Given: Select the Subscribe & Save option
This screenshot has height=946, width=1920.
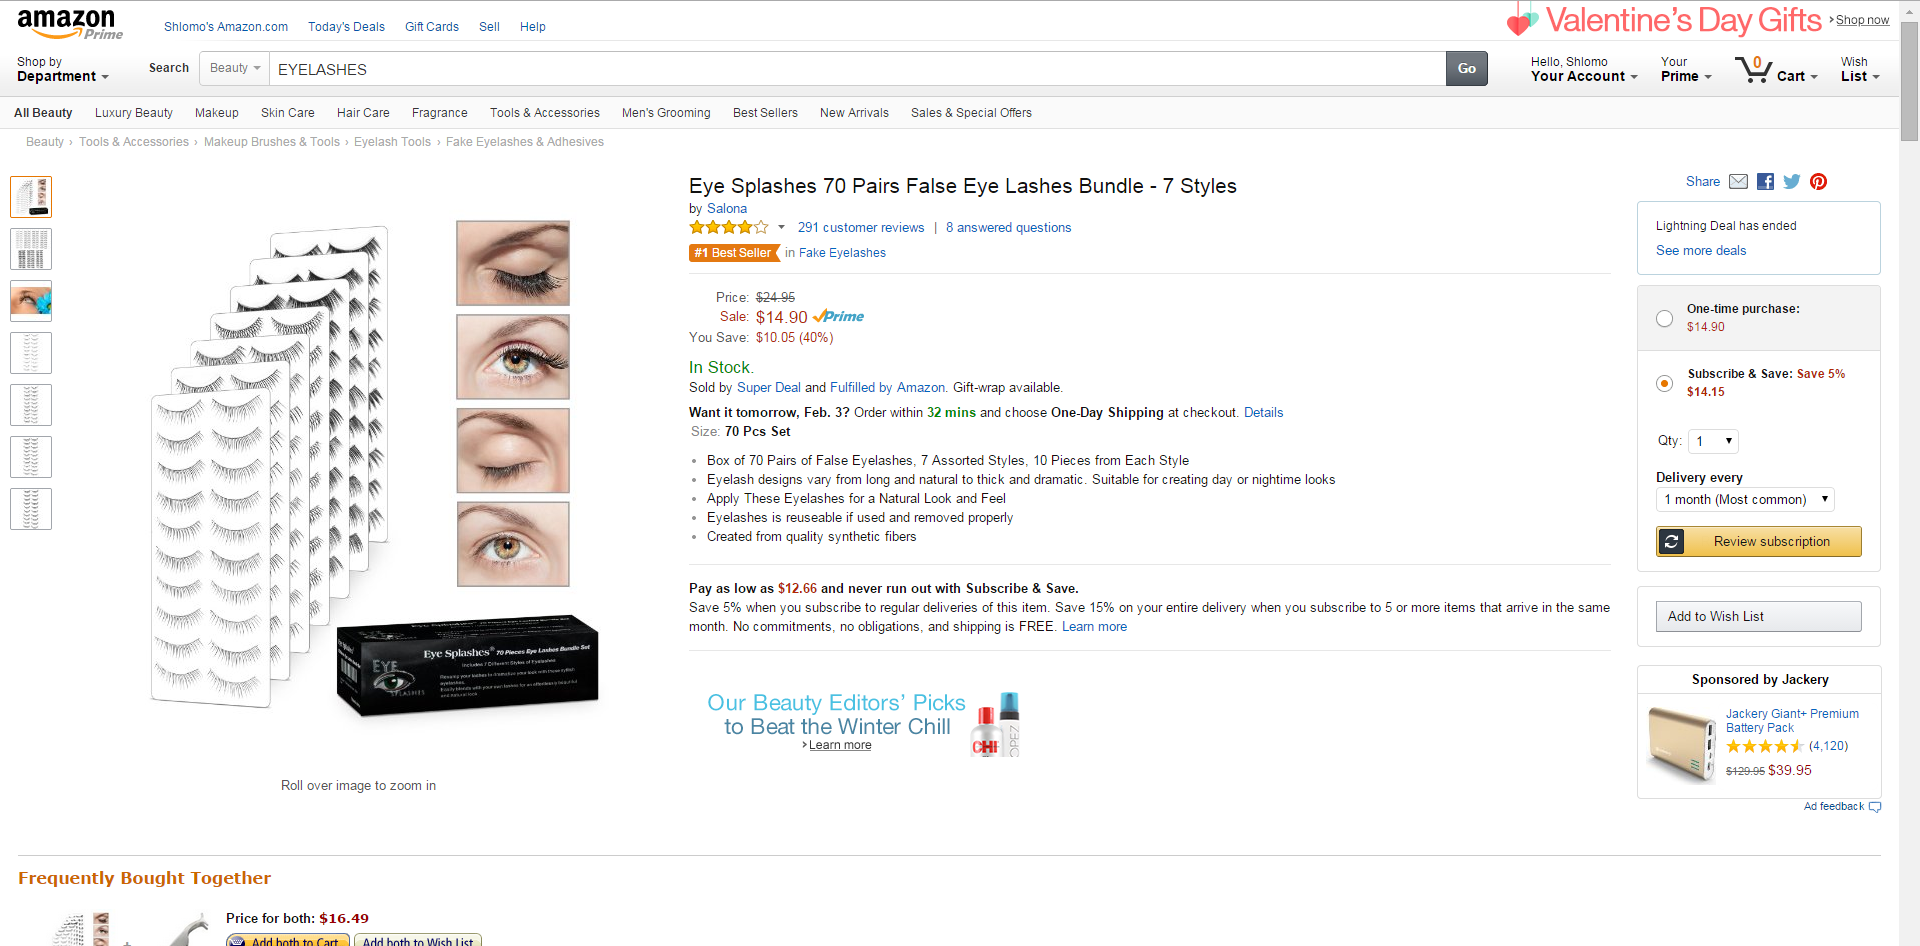Looking at the screenshot, I should click(1664, 383).
